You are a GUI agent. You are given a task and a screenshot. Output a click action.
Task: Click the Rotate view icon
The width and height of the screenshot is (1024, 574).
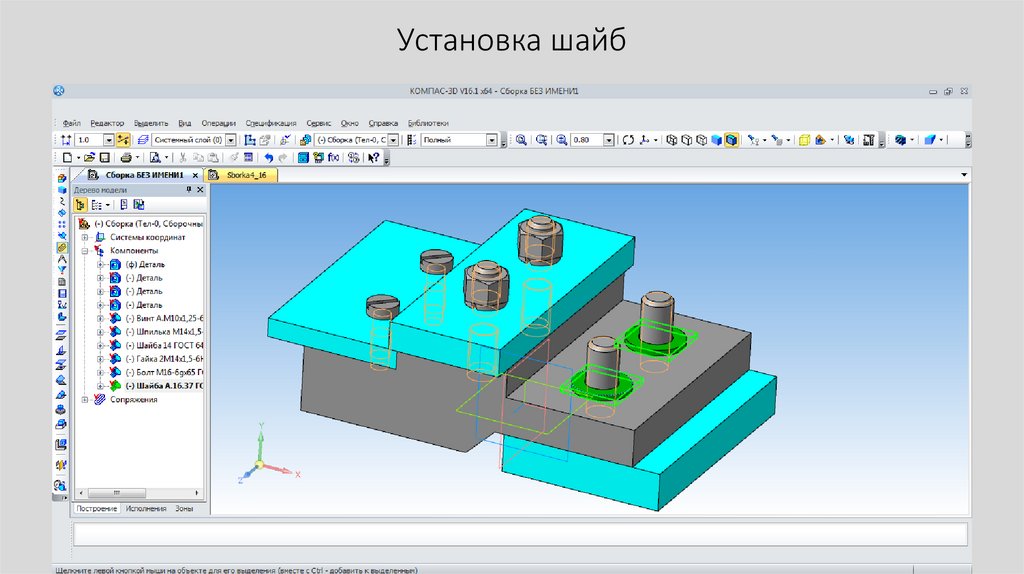628,140
